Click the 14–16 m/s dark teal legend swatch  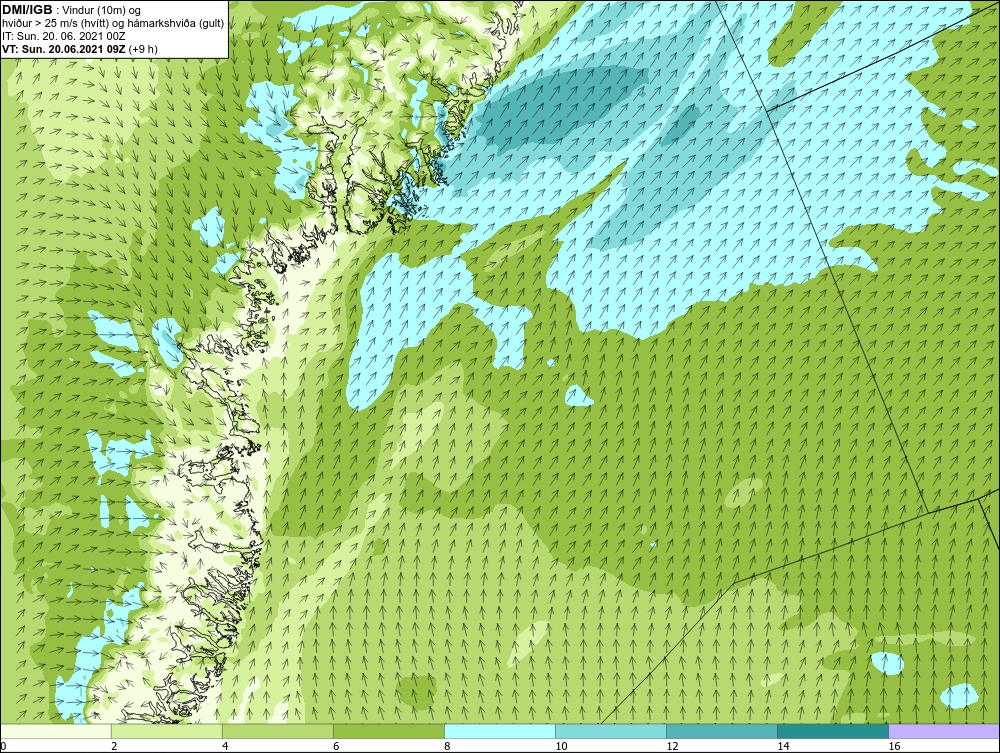pos(832,731)
